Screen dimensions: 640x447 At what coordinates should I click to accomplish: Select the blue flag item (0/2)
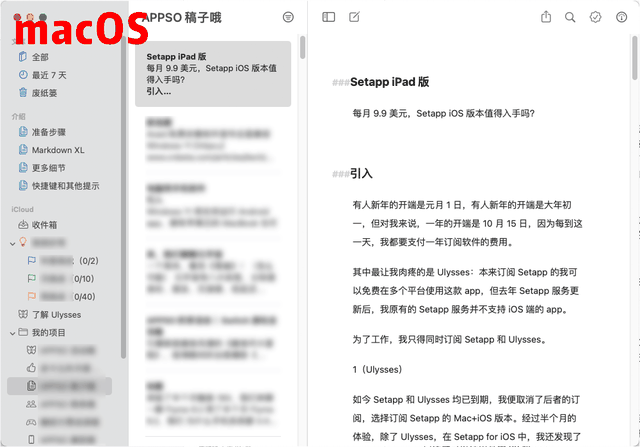65,260
